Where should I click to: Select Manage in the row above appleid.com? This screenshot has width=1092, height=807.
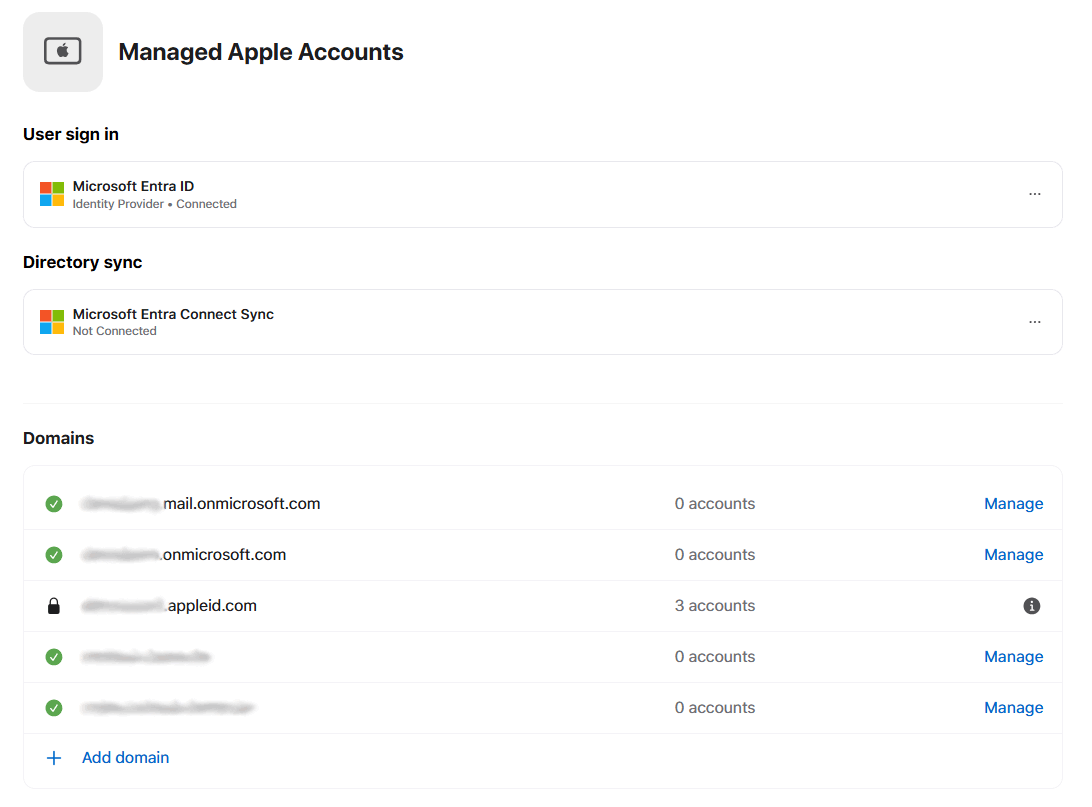pos(1013,555)
